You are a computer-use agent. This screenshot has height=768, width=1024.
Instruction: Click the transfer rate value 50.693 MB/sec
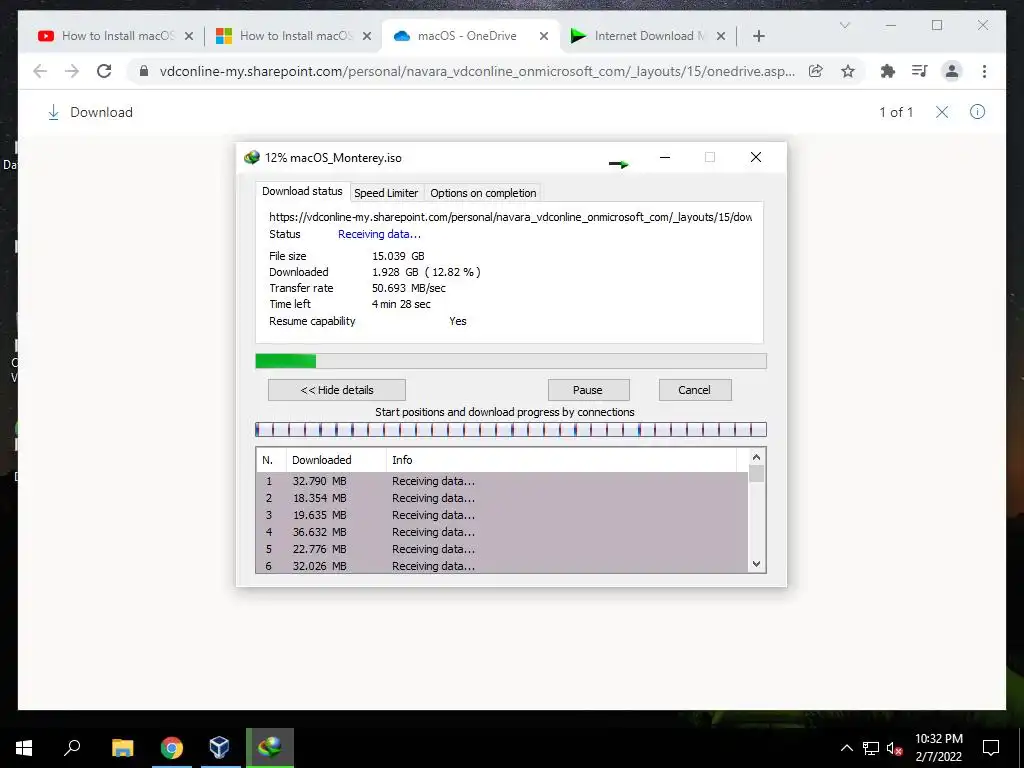(x=409, y=288)
